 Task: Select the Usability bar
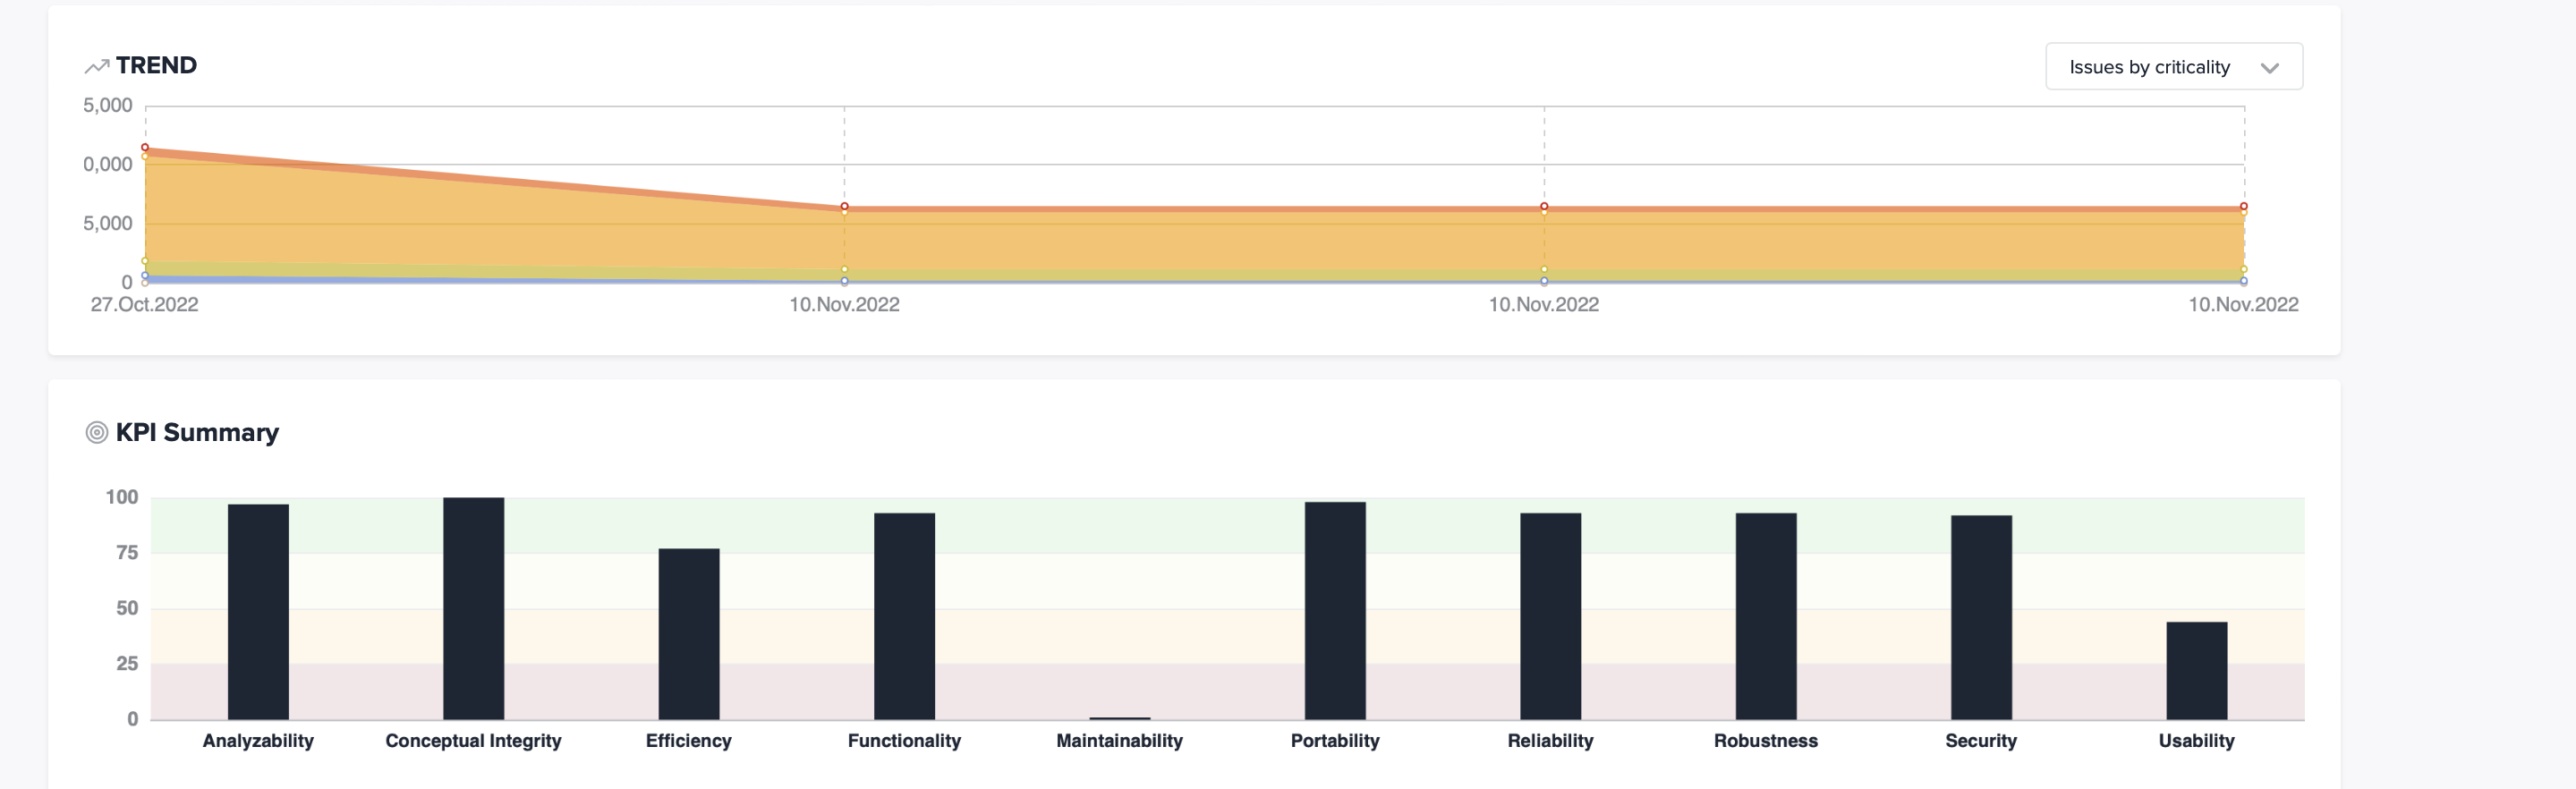pyautogui.click(x=2197, y=670)
